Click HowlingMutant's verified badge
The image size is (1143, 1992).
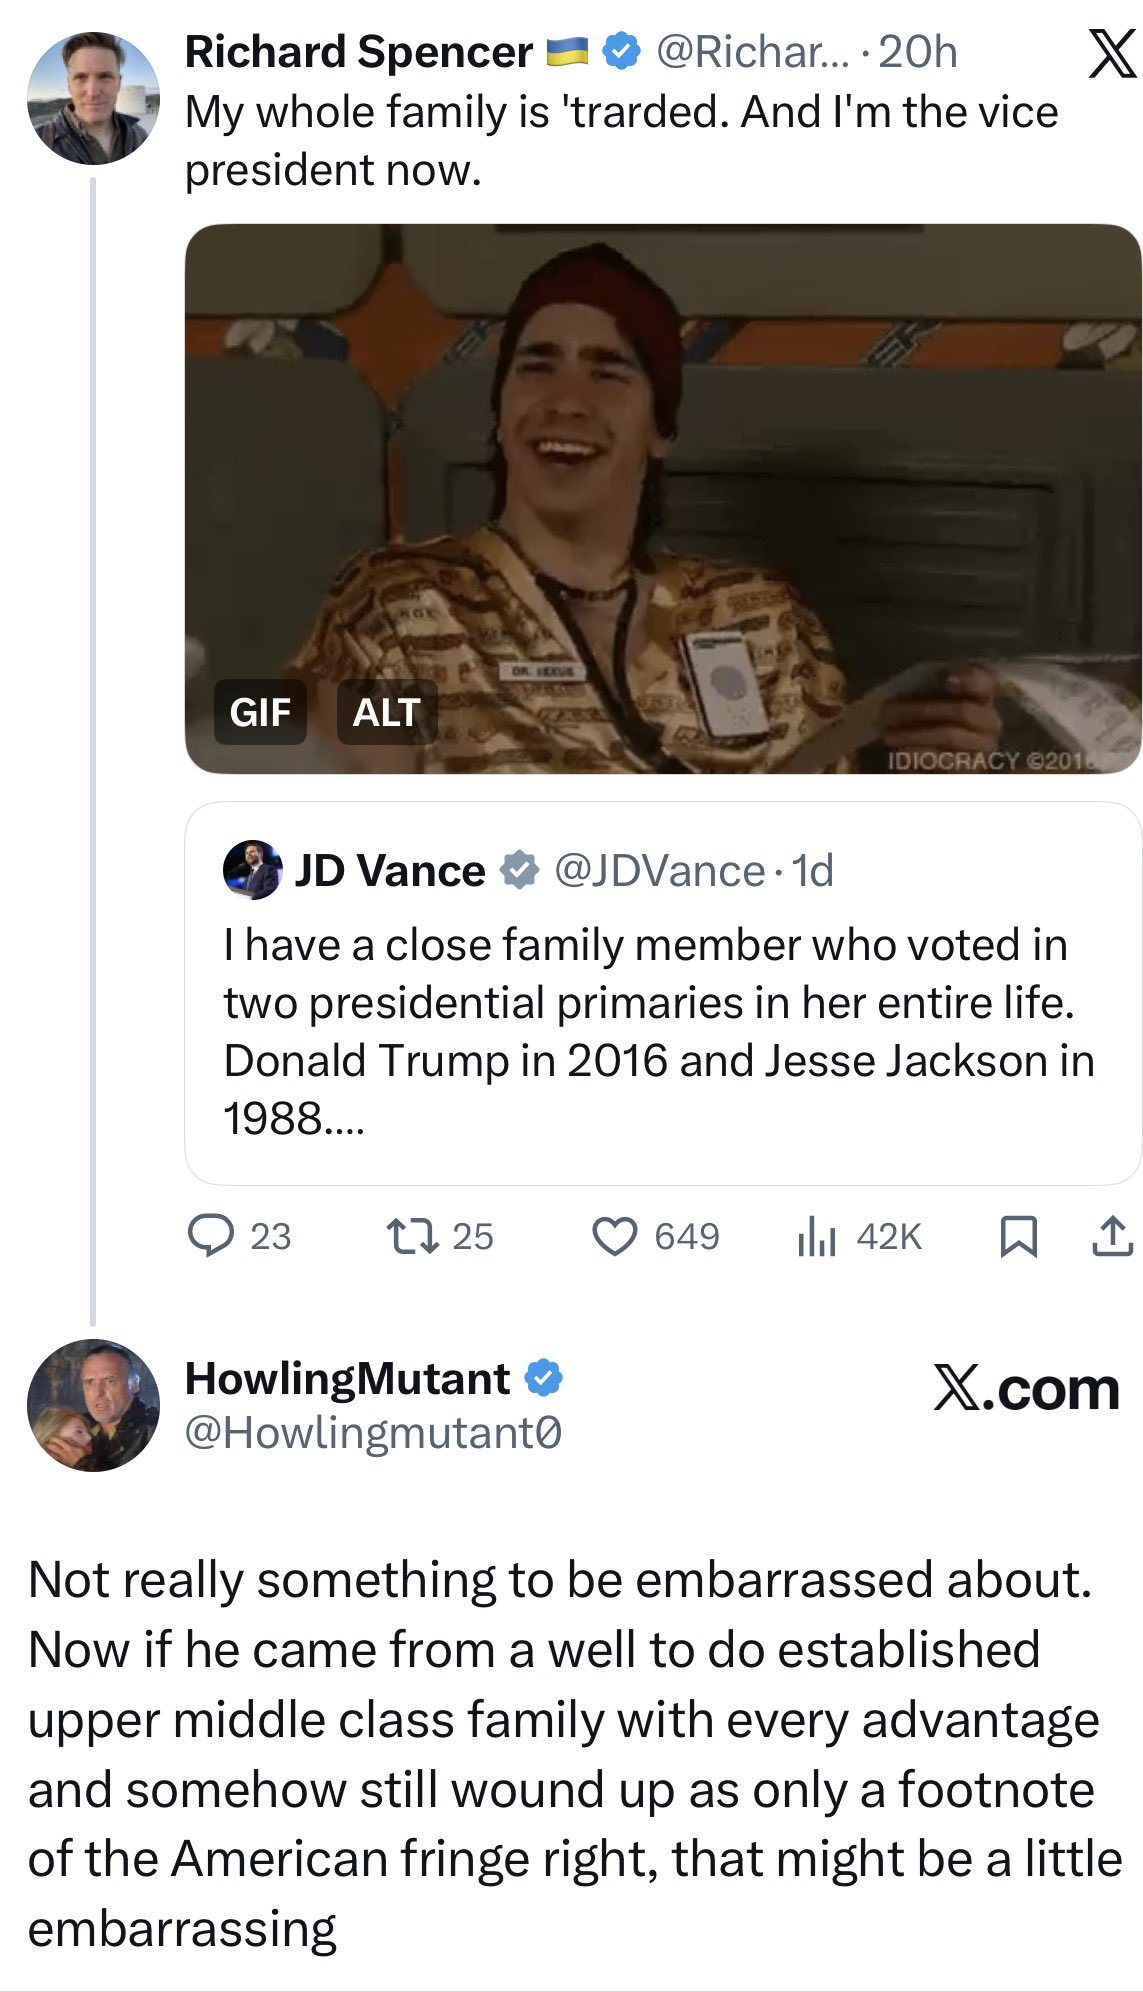[544, 1378]
